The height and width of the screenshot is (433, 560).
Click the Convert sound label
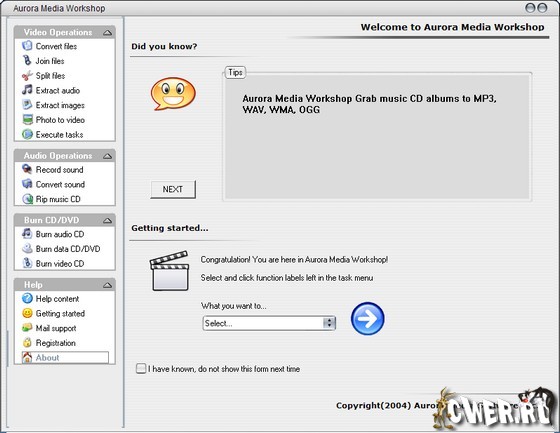coord(60,184)
